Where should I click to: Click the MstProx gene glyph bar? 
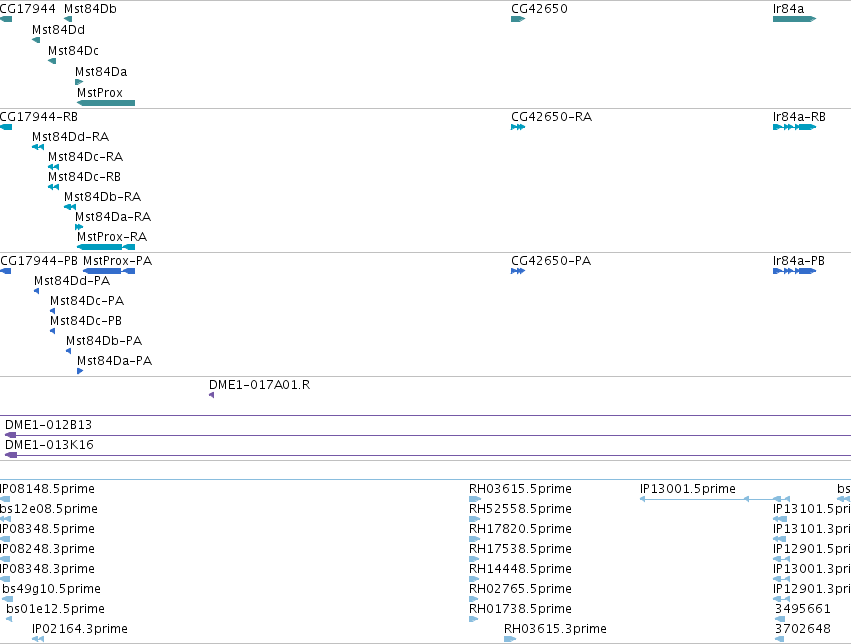106,103
